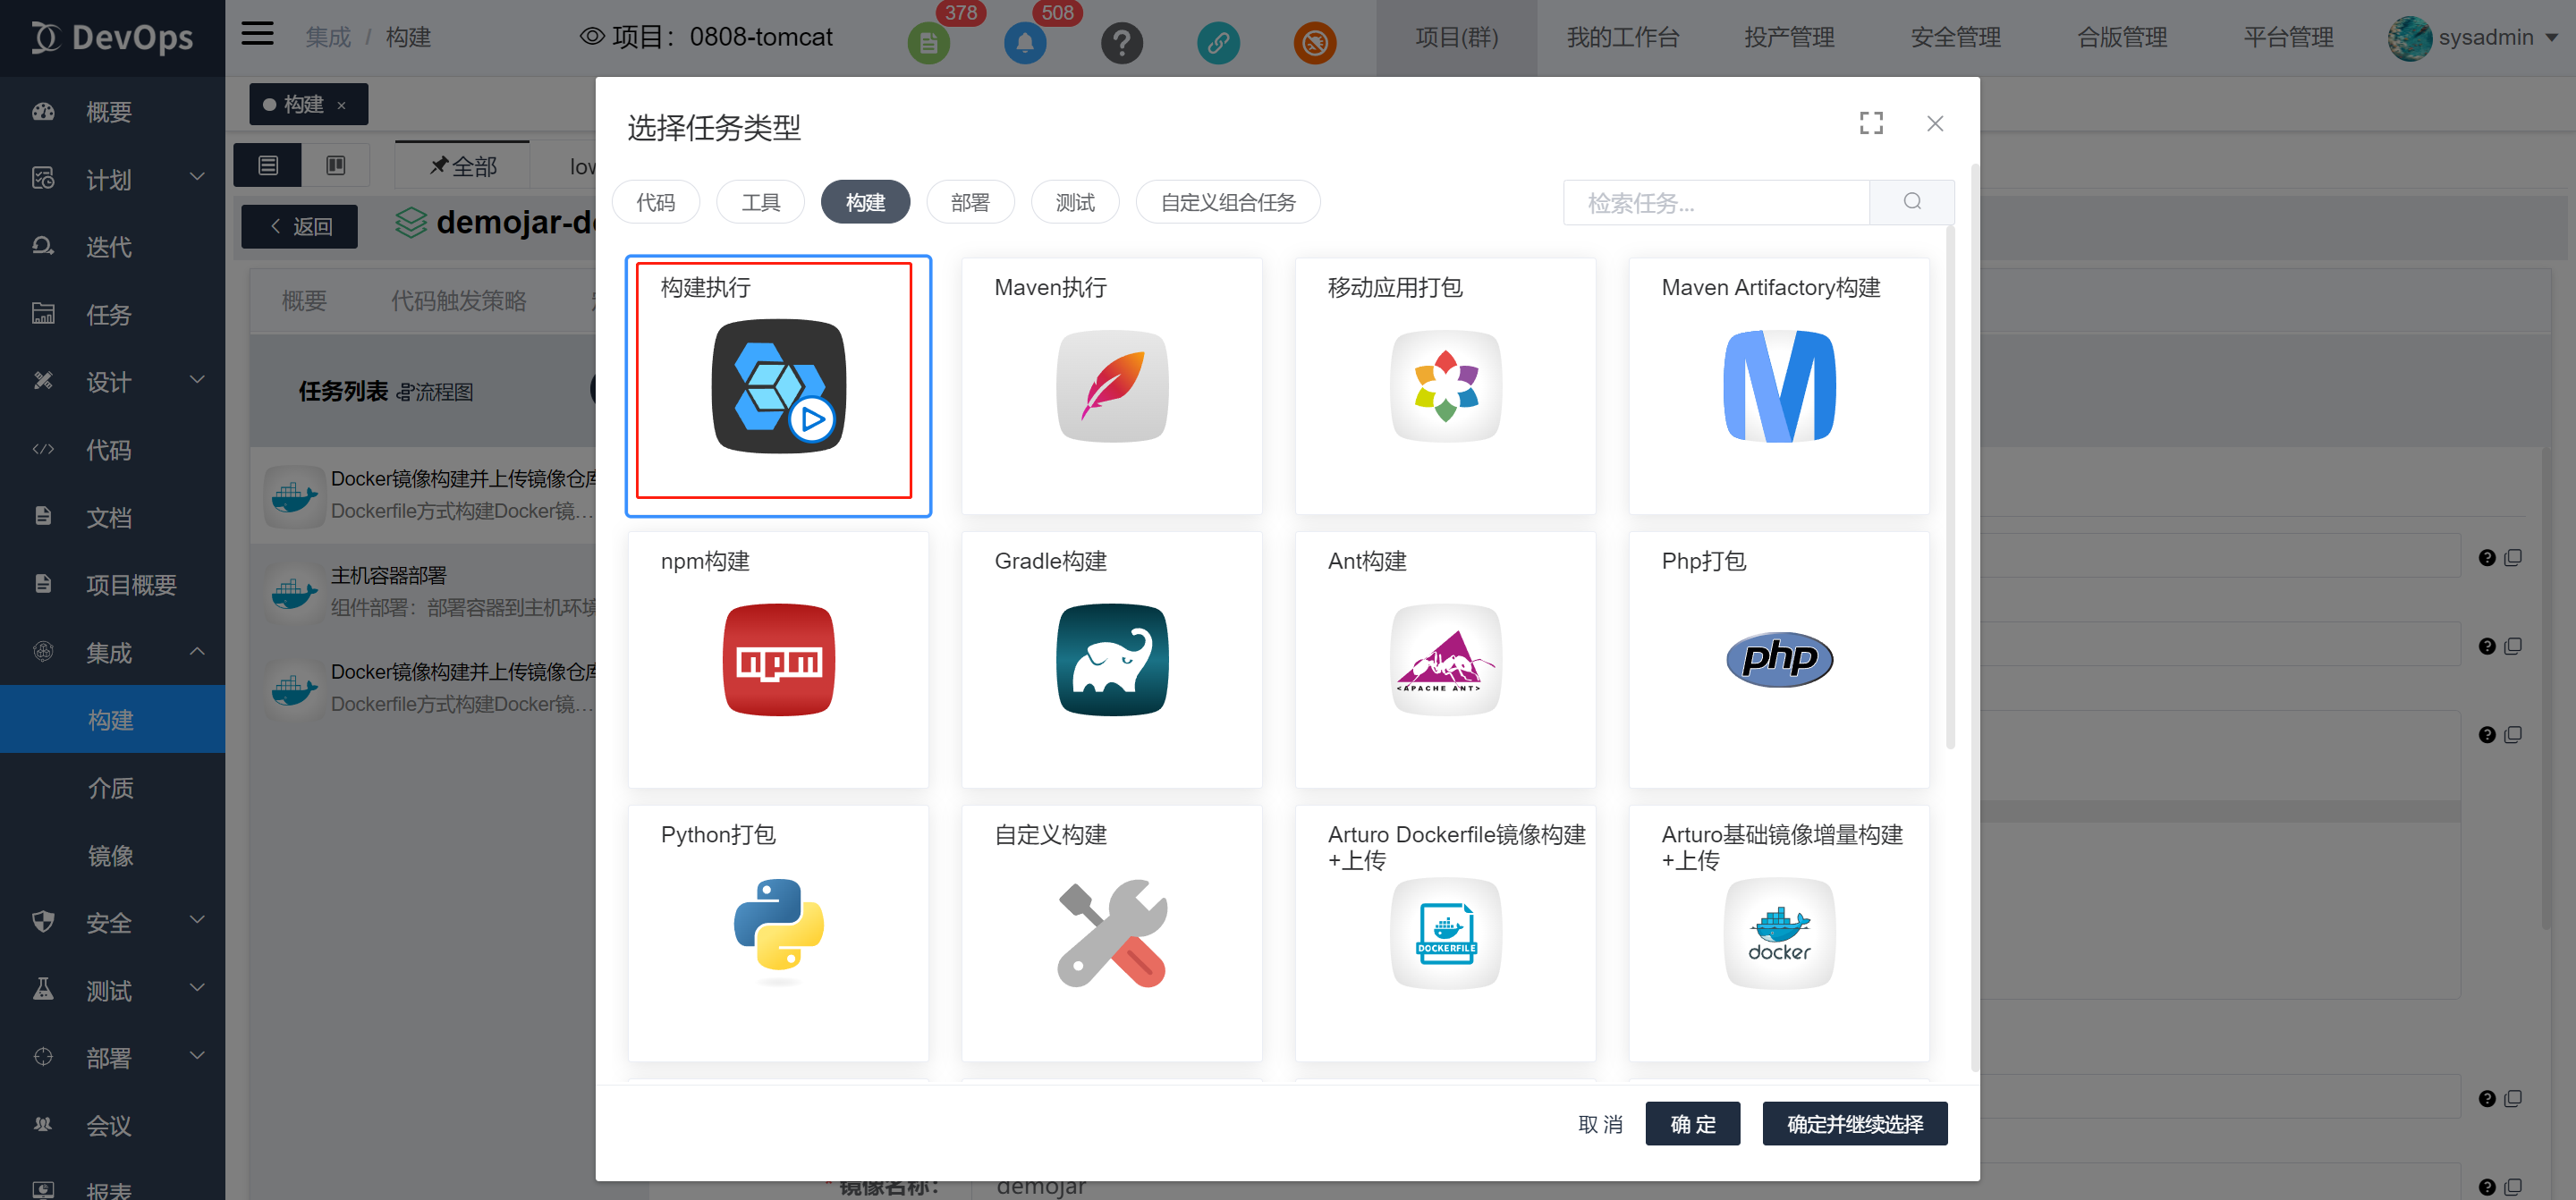Click the orange prohibited icon in header
This screenshot has width=2576, height=1200.
point(1315,43)
